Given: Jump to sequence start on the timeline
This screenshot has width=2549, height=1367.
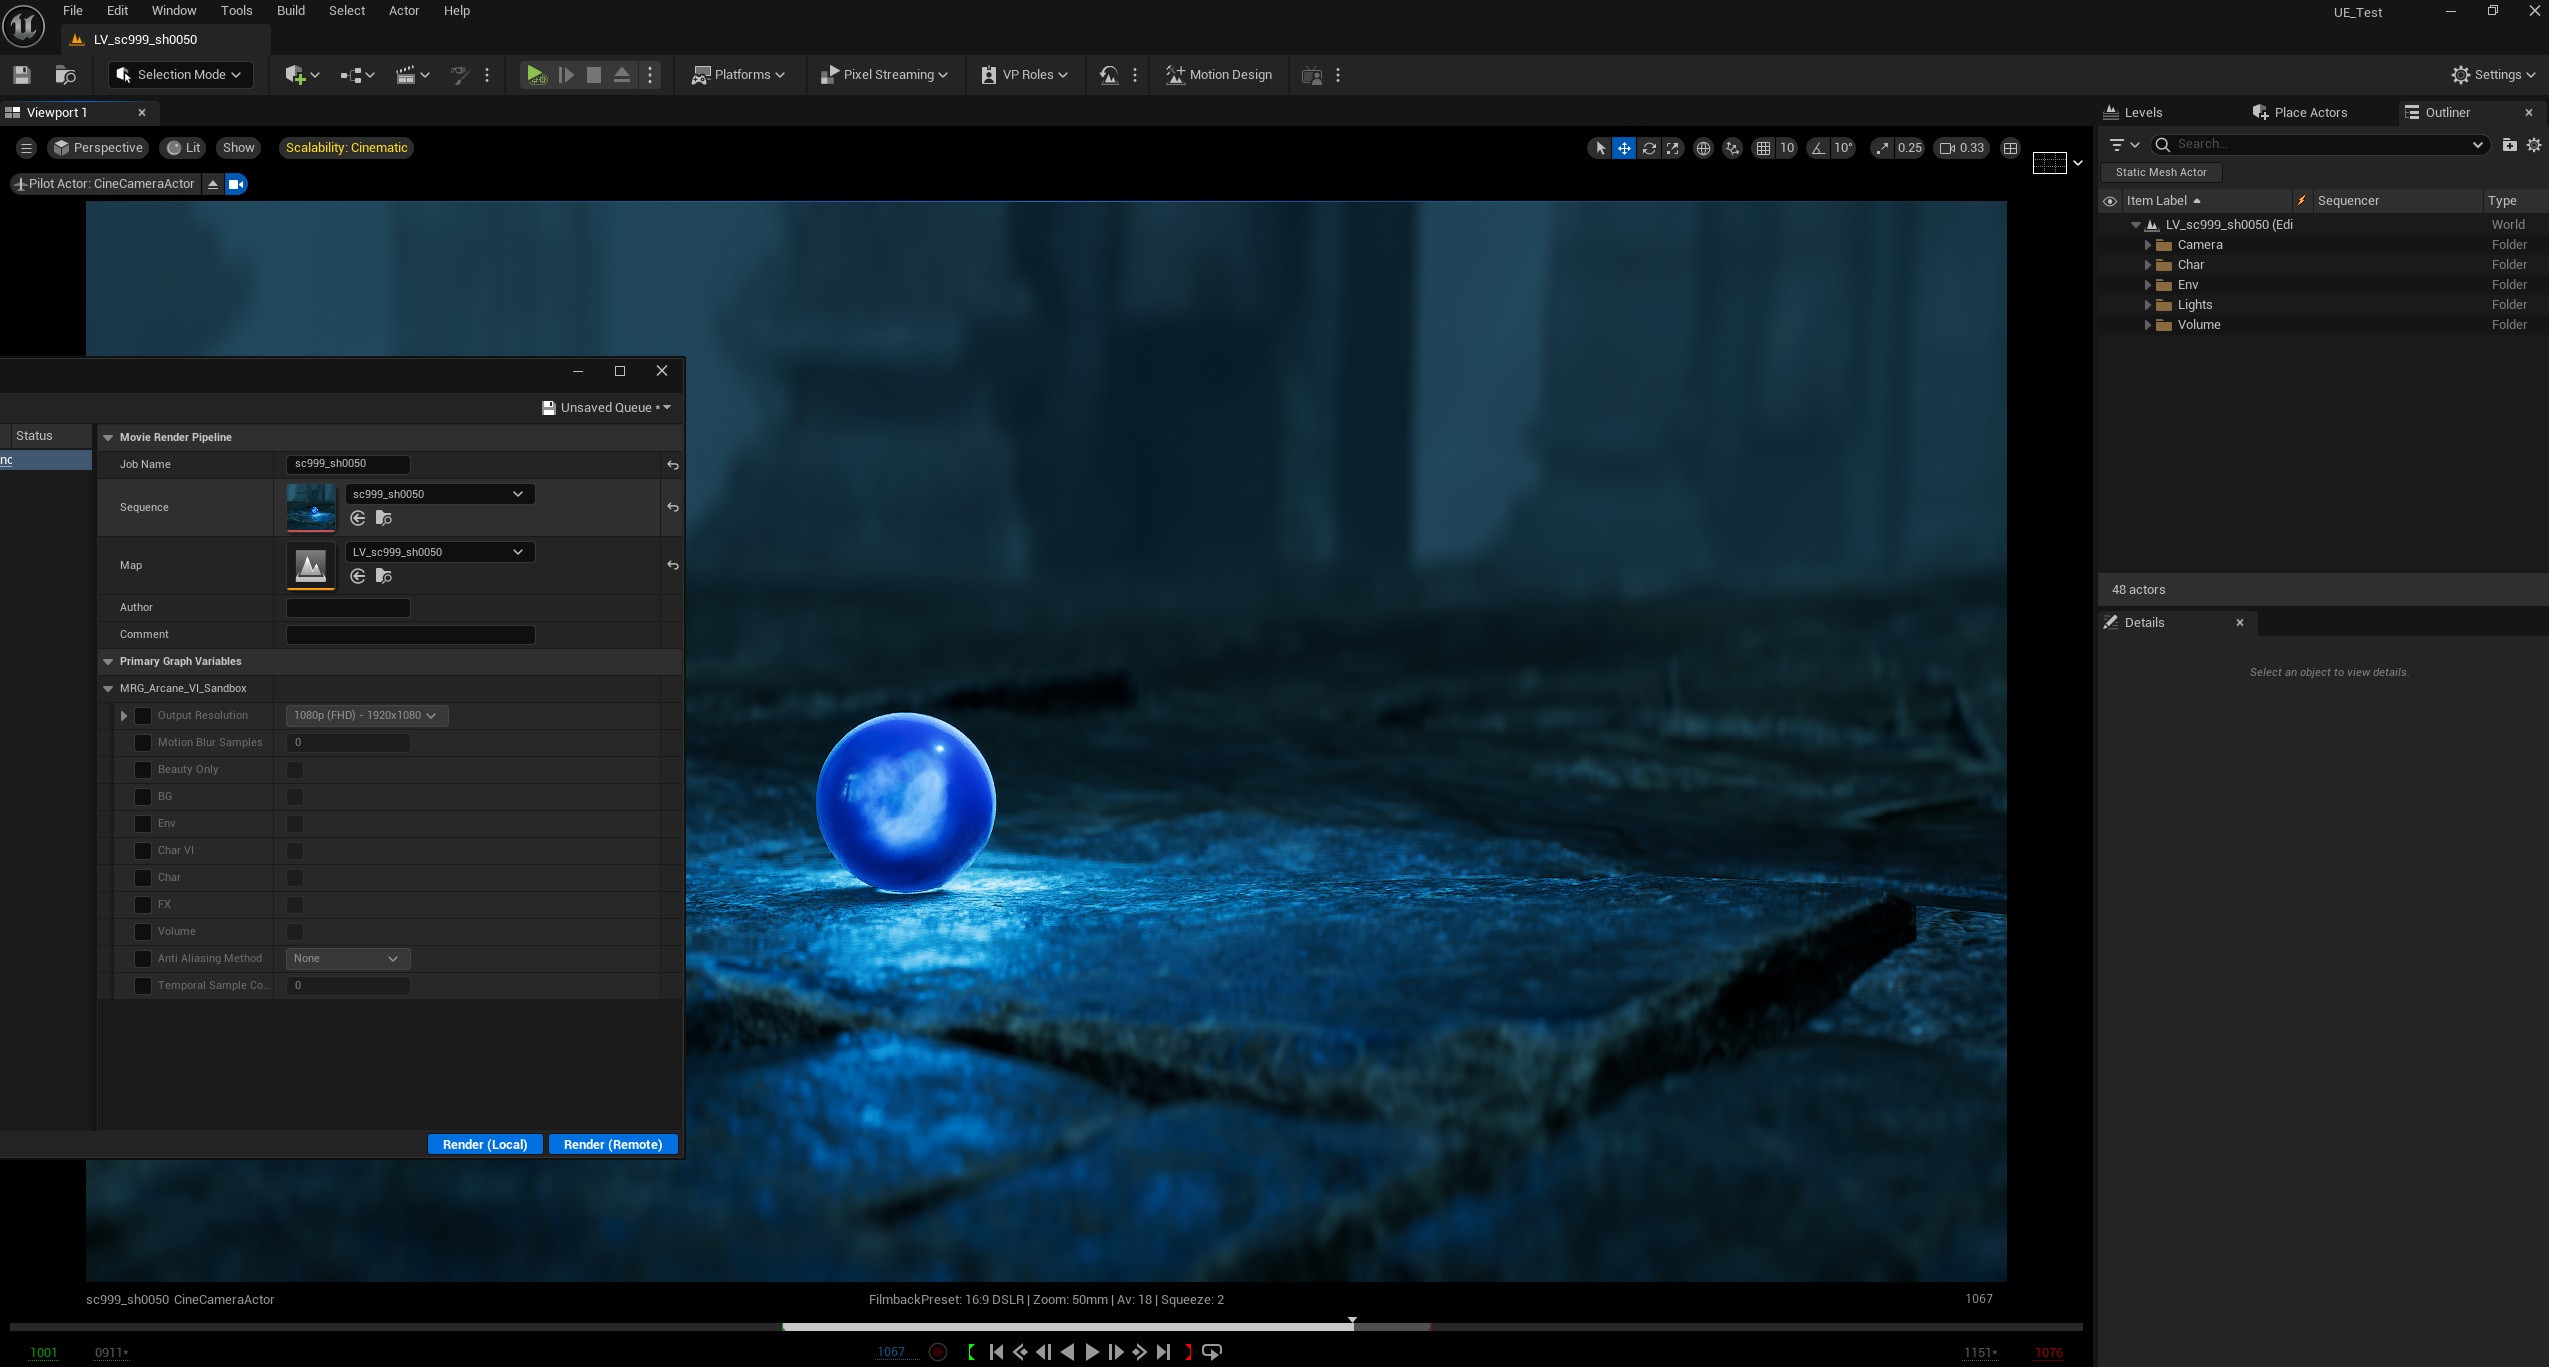Looking at the screenshot, I should pos(996,1352).
